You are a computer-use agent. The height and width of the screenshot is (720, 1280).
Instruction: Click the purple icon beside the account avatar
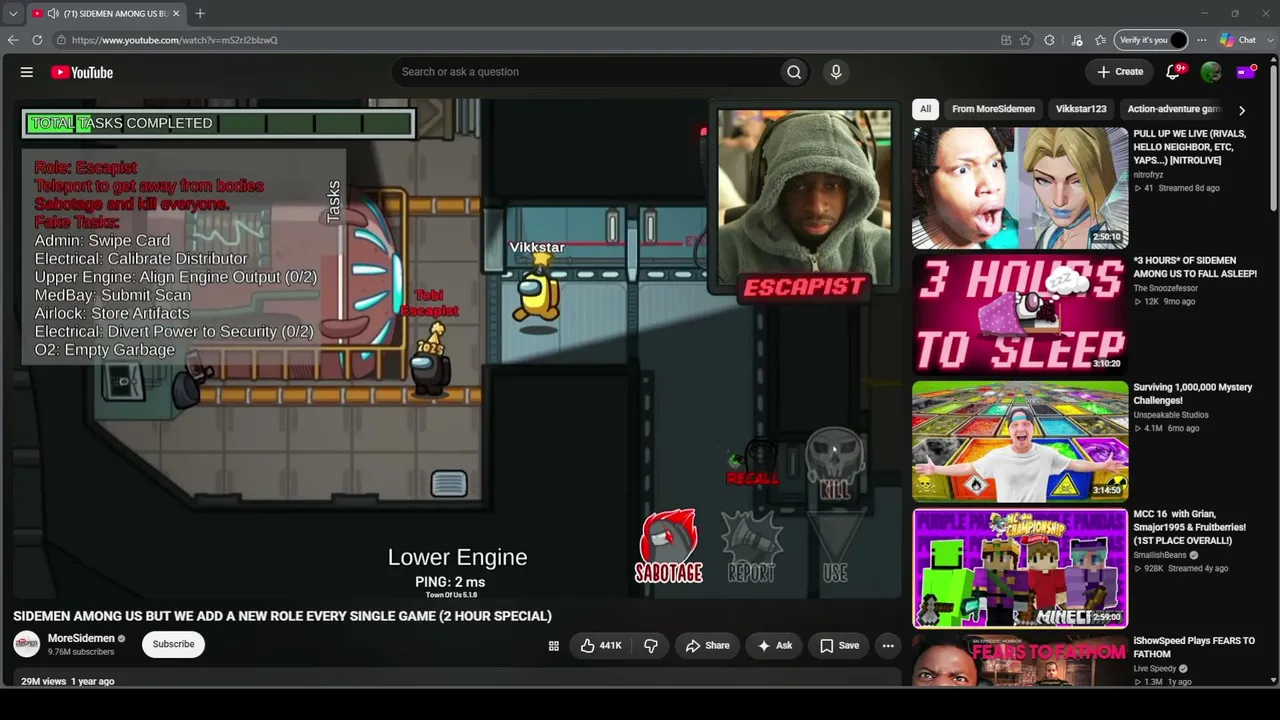click(x=1246, y=72)
